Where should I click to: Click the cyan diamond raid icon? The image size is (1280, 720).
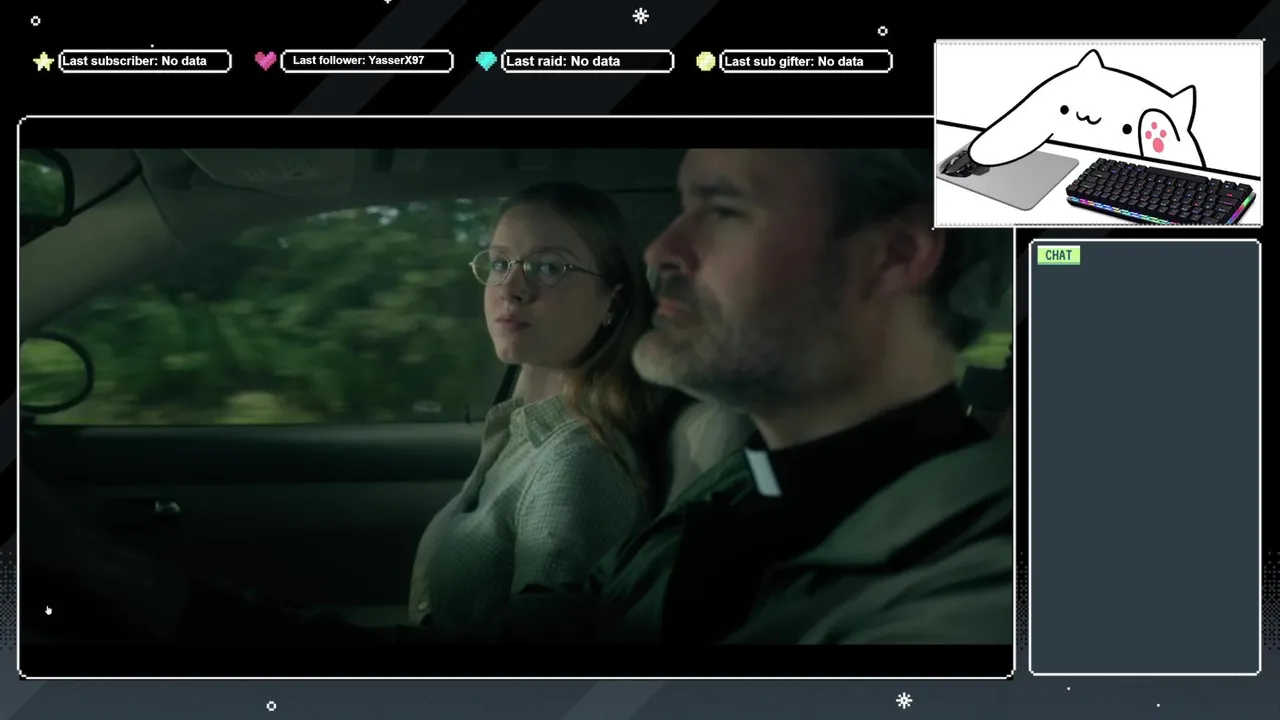(x=486, y=61)
